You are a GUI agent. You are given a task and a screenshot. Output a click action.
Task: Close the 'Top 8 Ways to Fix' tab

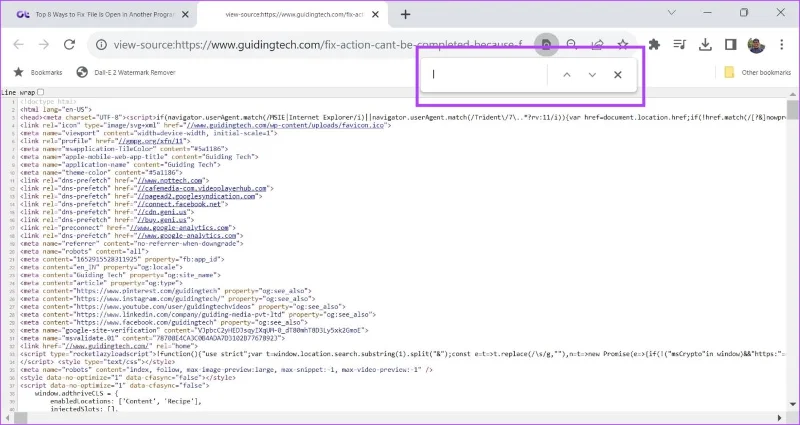click(x=185, y=15)
